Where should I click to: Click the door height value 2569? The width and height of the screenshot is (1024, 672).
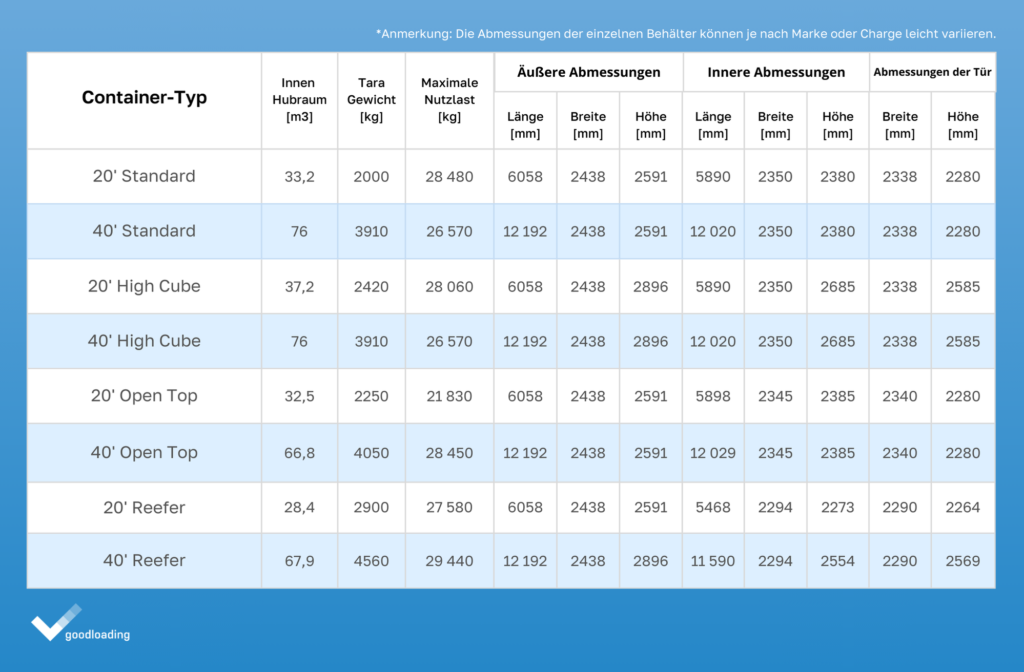tap(963, 561)
